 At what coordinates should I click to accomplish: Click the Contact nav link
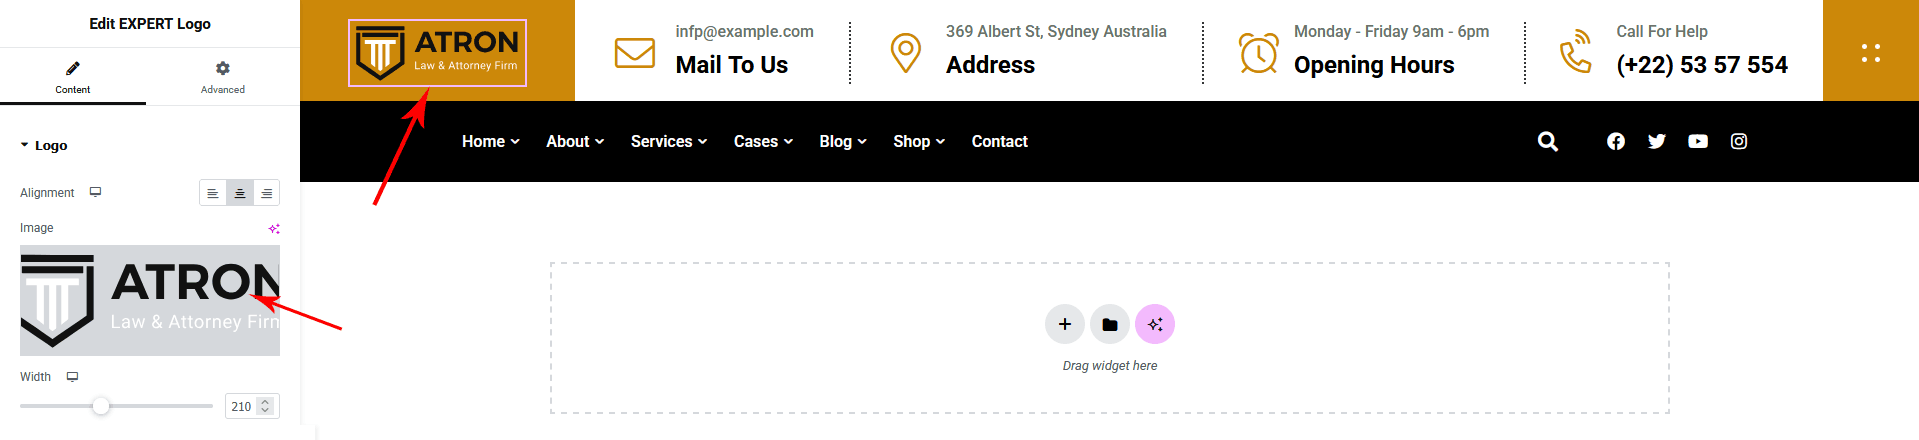[999, 142]
